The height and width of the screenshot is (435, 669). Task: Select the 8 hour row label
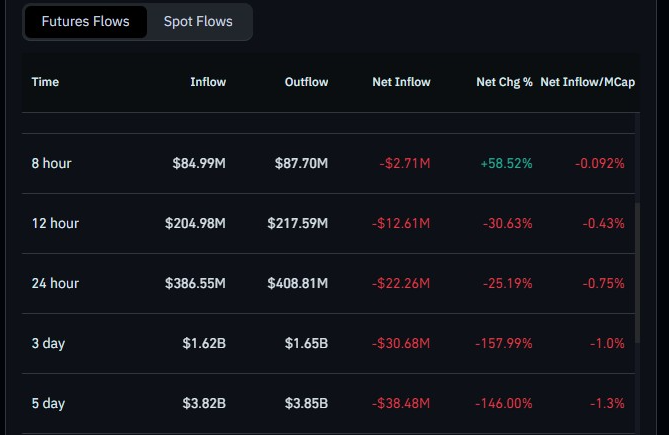pos(51,163)
